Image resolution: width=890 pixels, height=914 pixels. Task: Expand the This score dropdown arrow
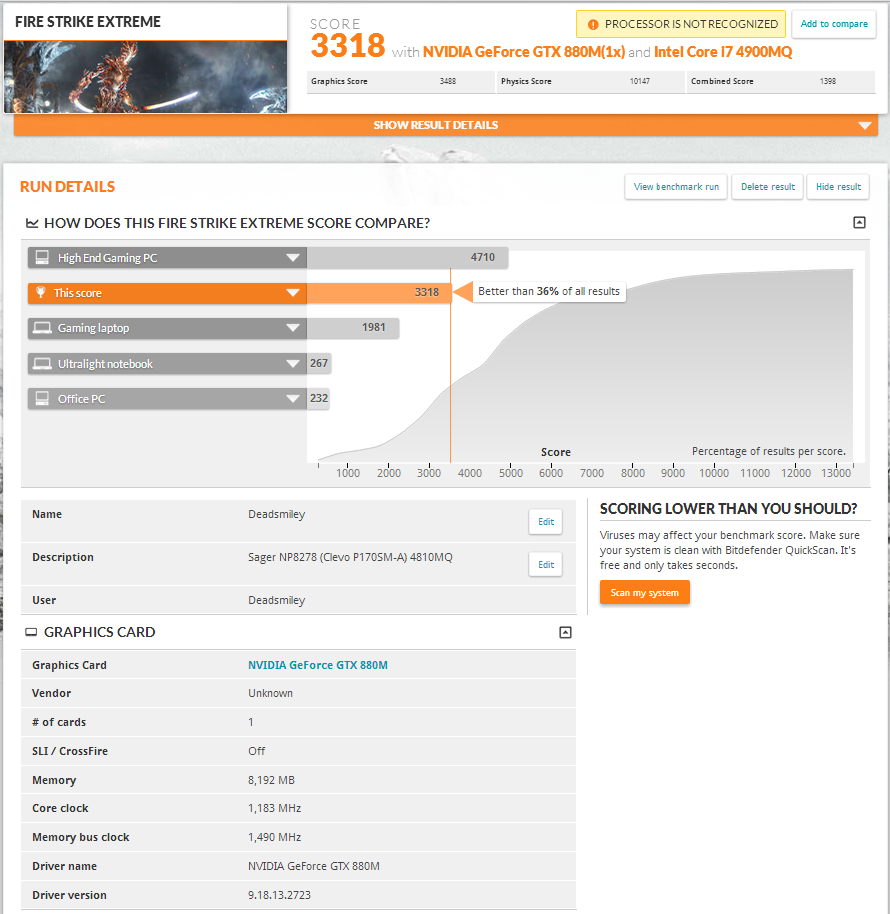pos(293,293)
